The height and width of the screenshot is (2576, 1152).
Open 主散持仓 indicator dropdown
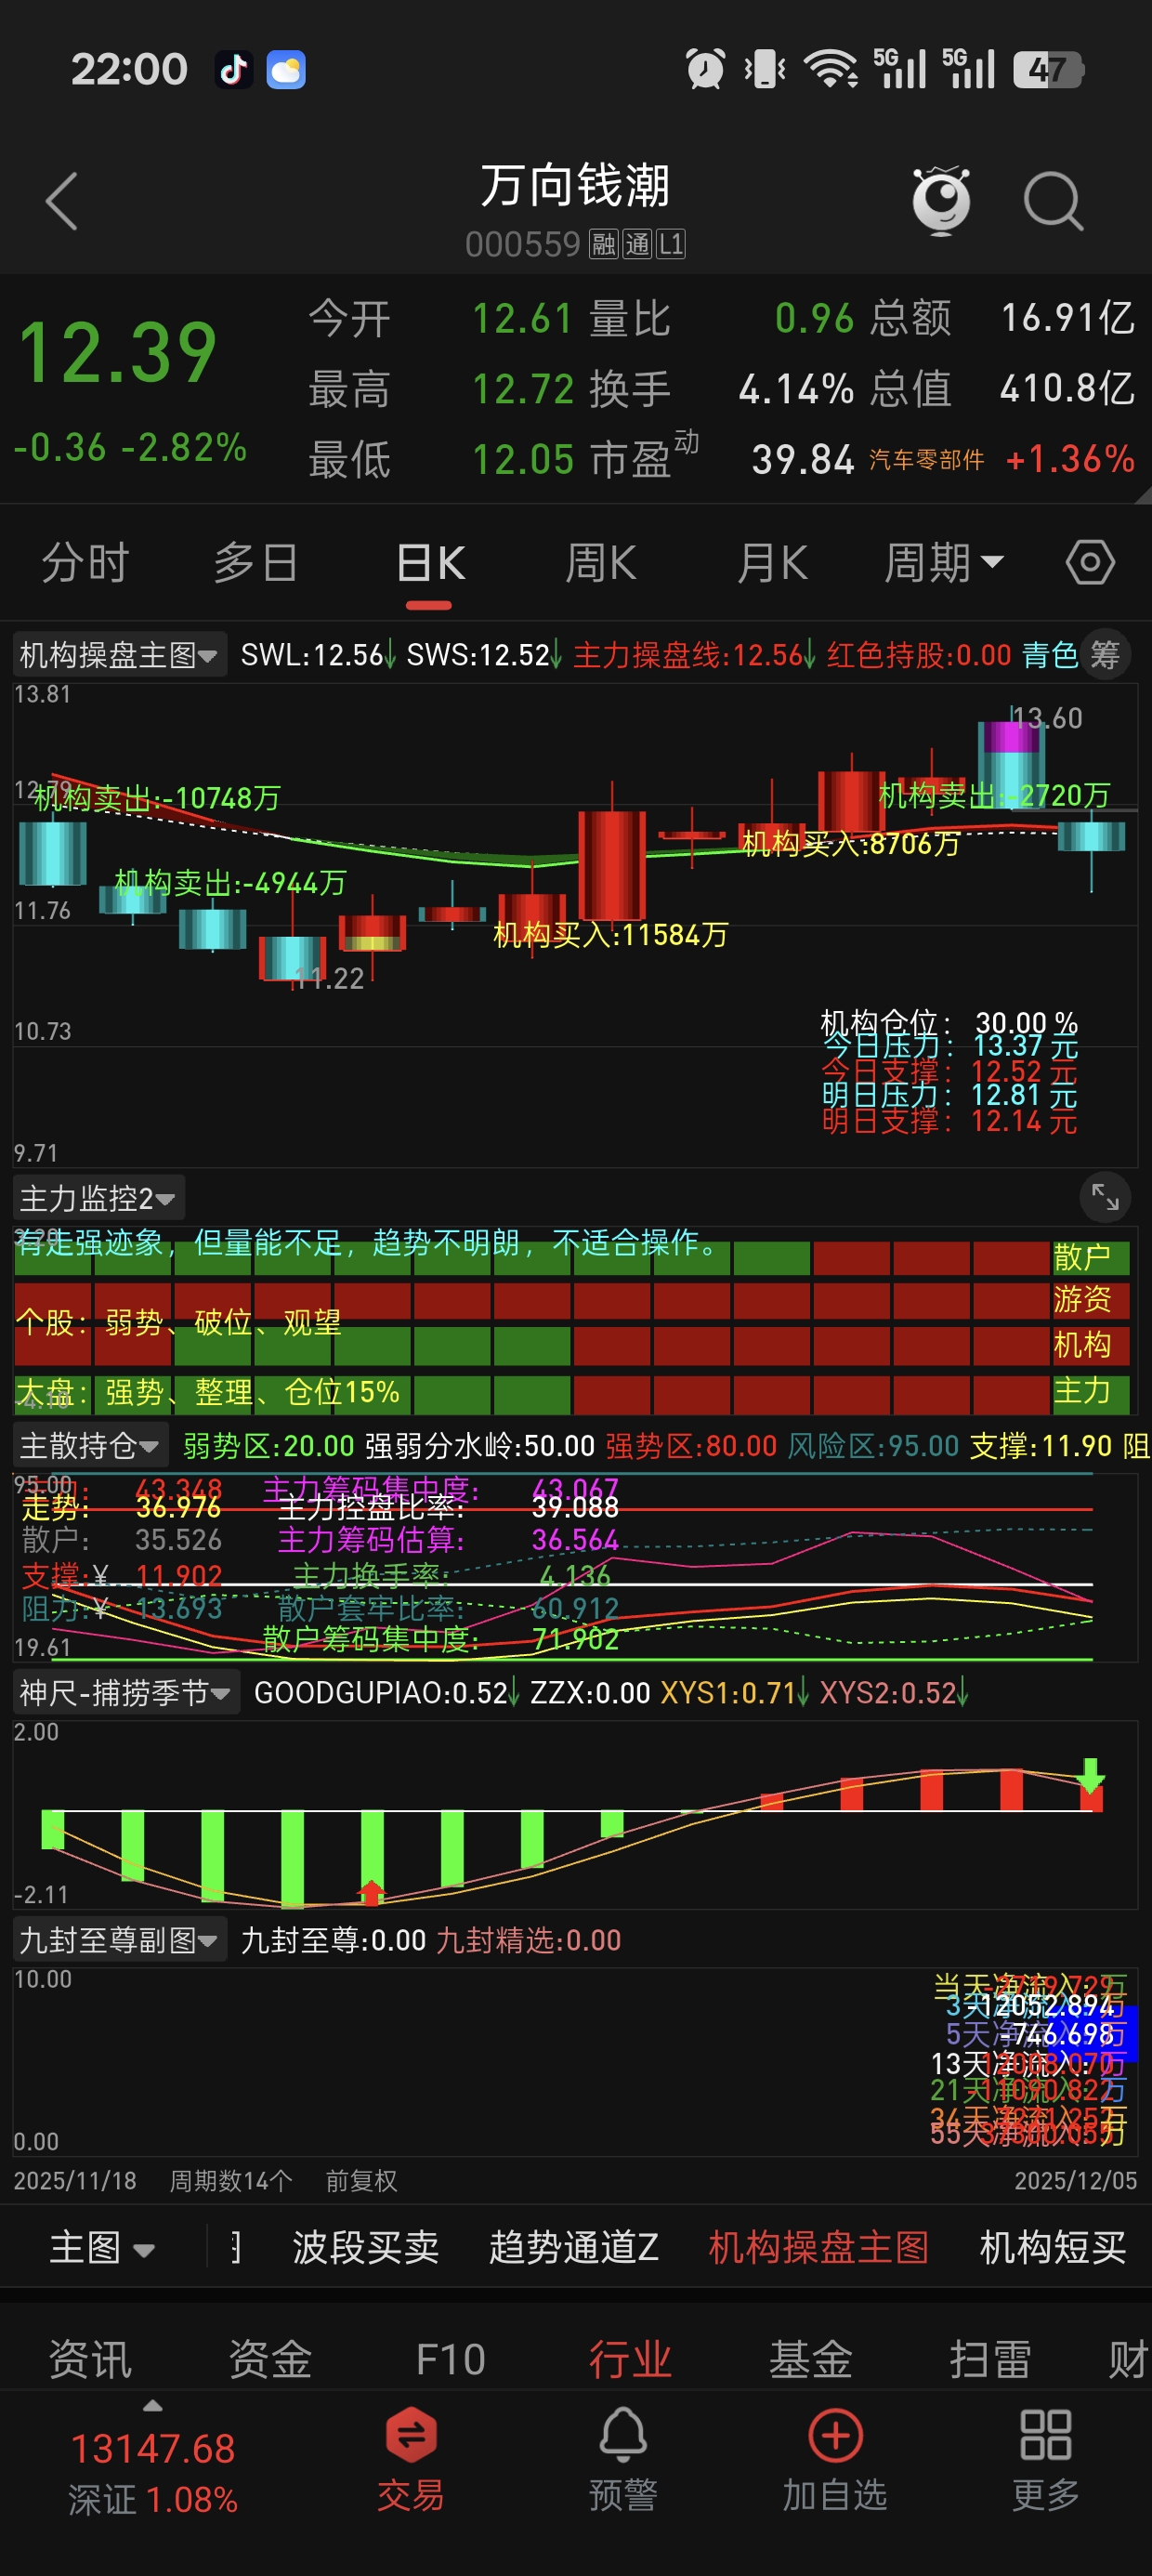tap(91, 1445)
